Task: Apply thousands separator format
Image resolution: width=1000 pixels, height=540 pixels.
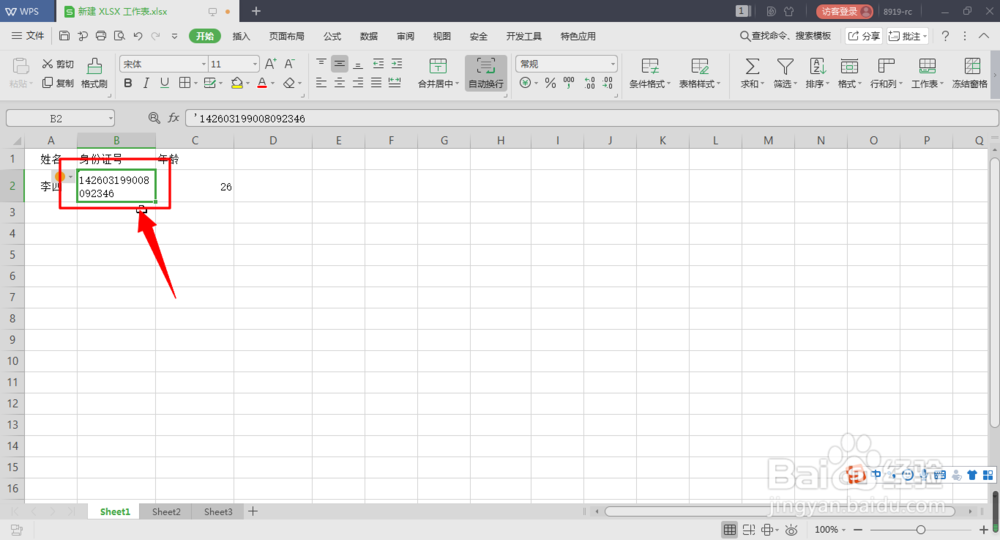Action: [x=569, y=83]
